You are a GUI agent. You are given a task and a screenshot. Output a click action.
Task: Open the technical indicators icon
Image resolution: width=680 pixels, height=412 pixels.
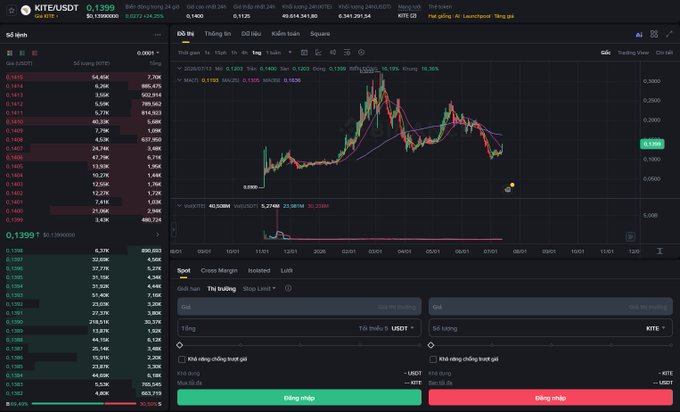318,52
